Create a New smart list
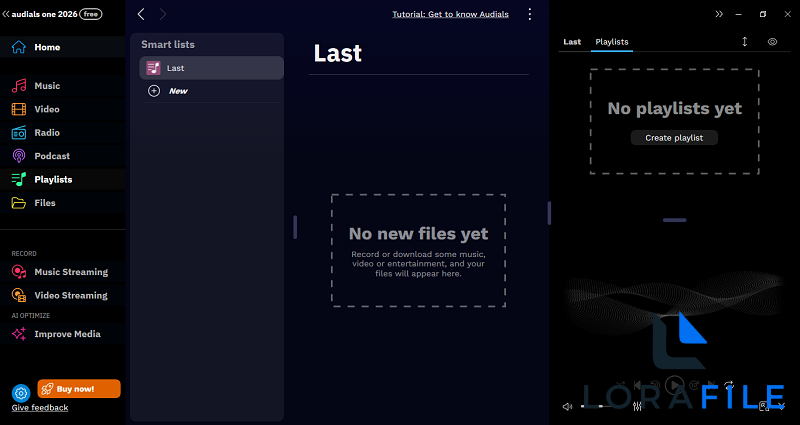Screen dimensions: 800x425 tap(211, 91)
